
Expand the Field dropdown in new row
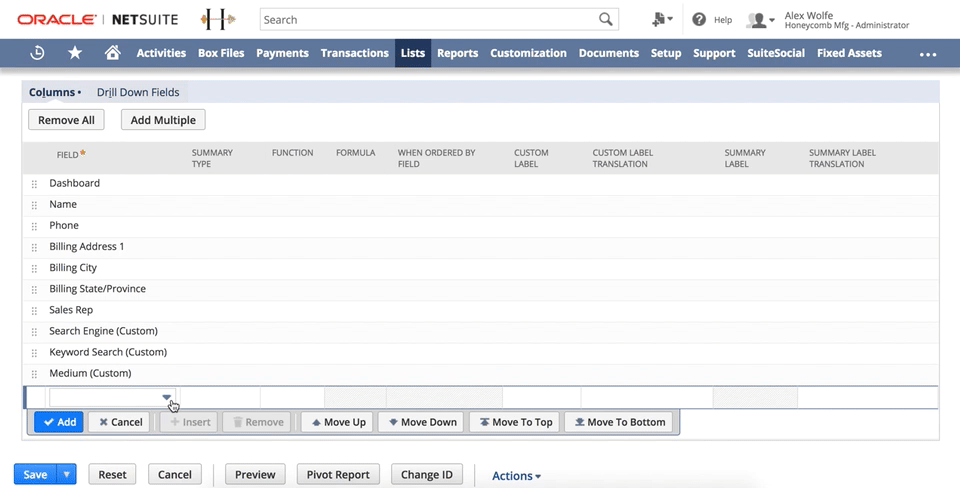tap(166, 397)
